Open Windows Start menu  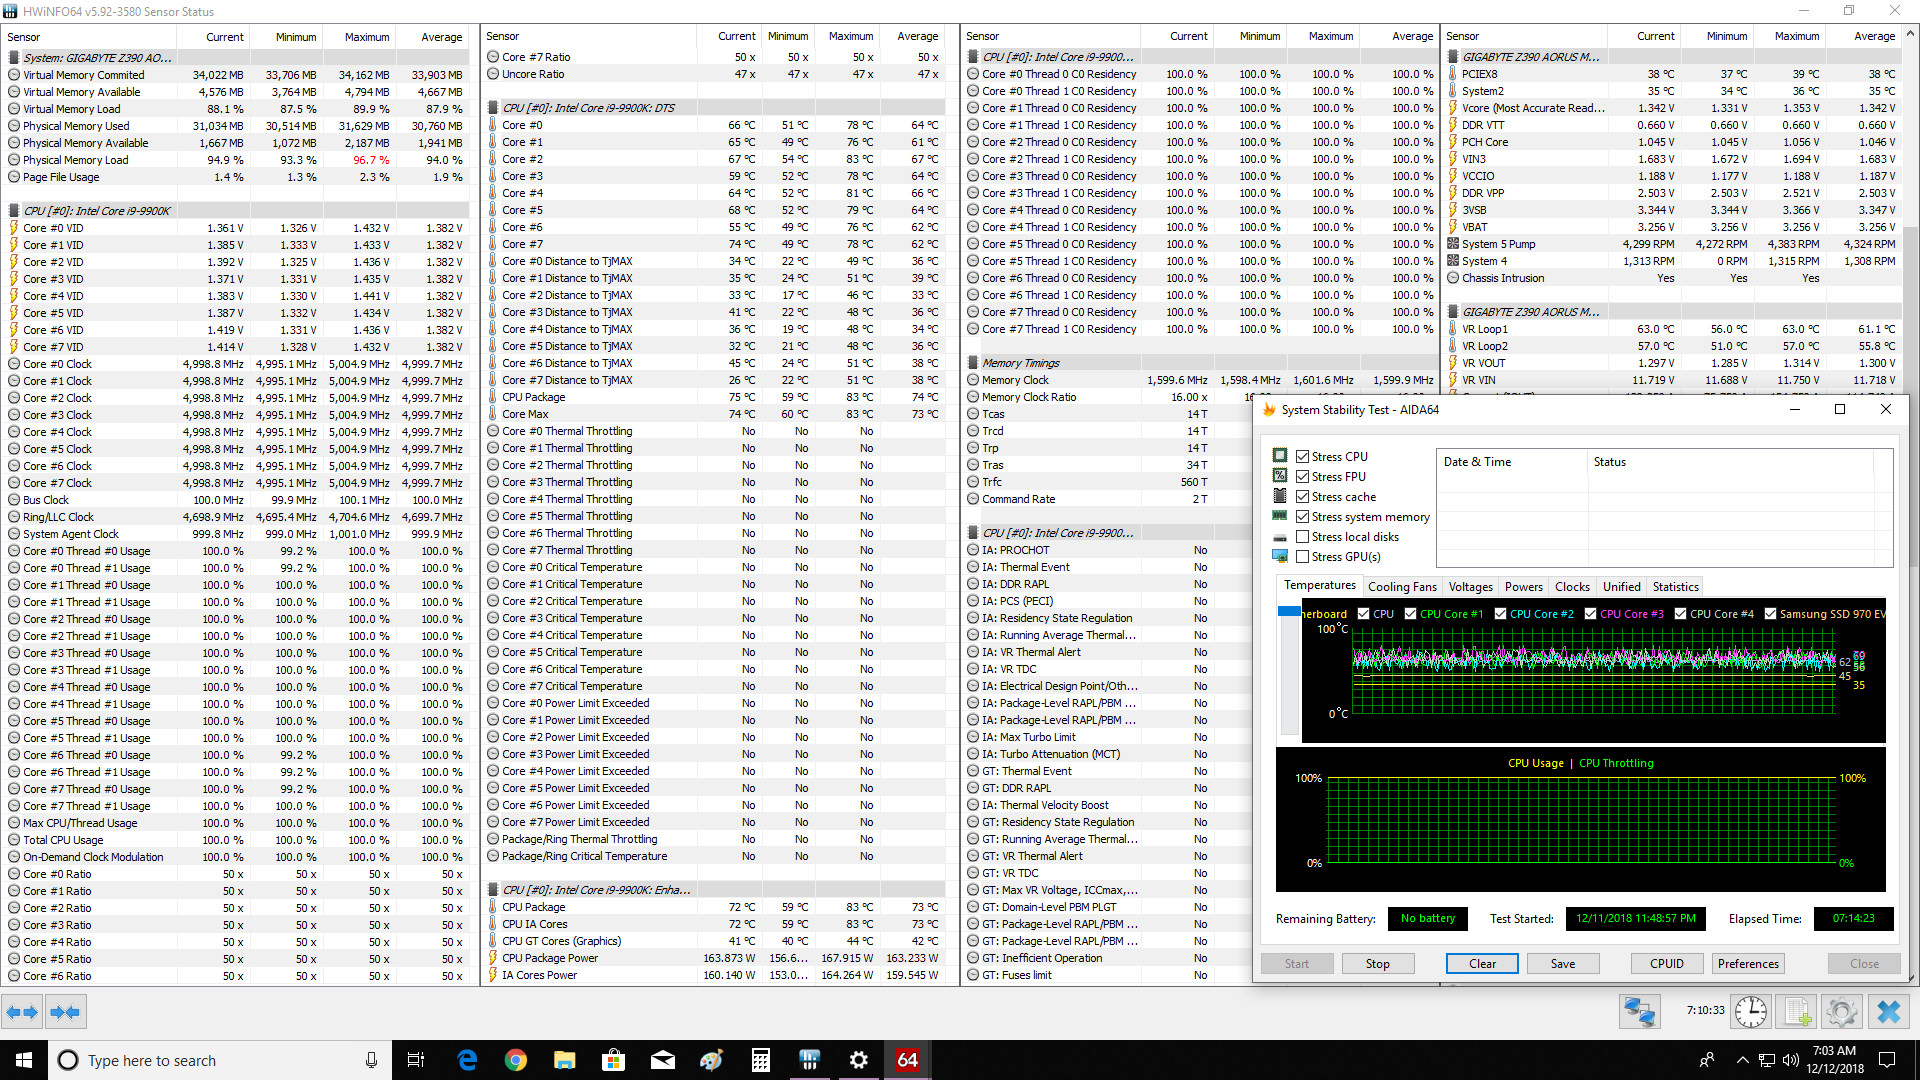tap(24, 1060)
